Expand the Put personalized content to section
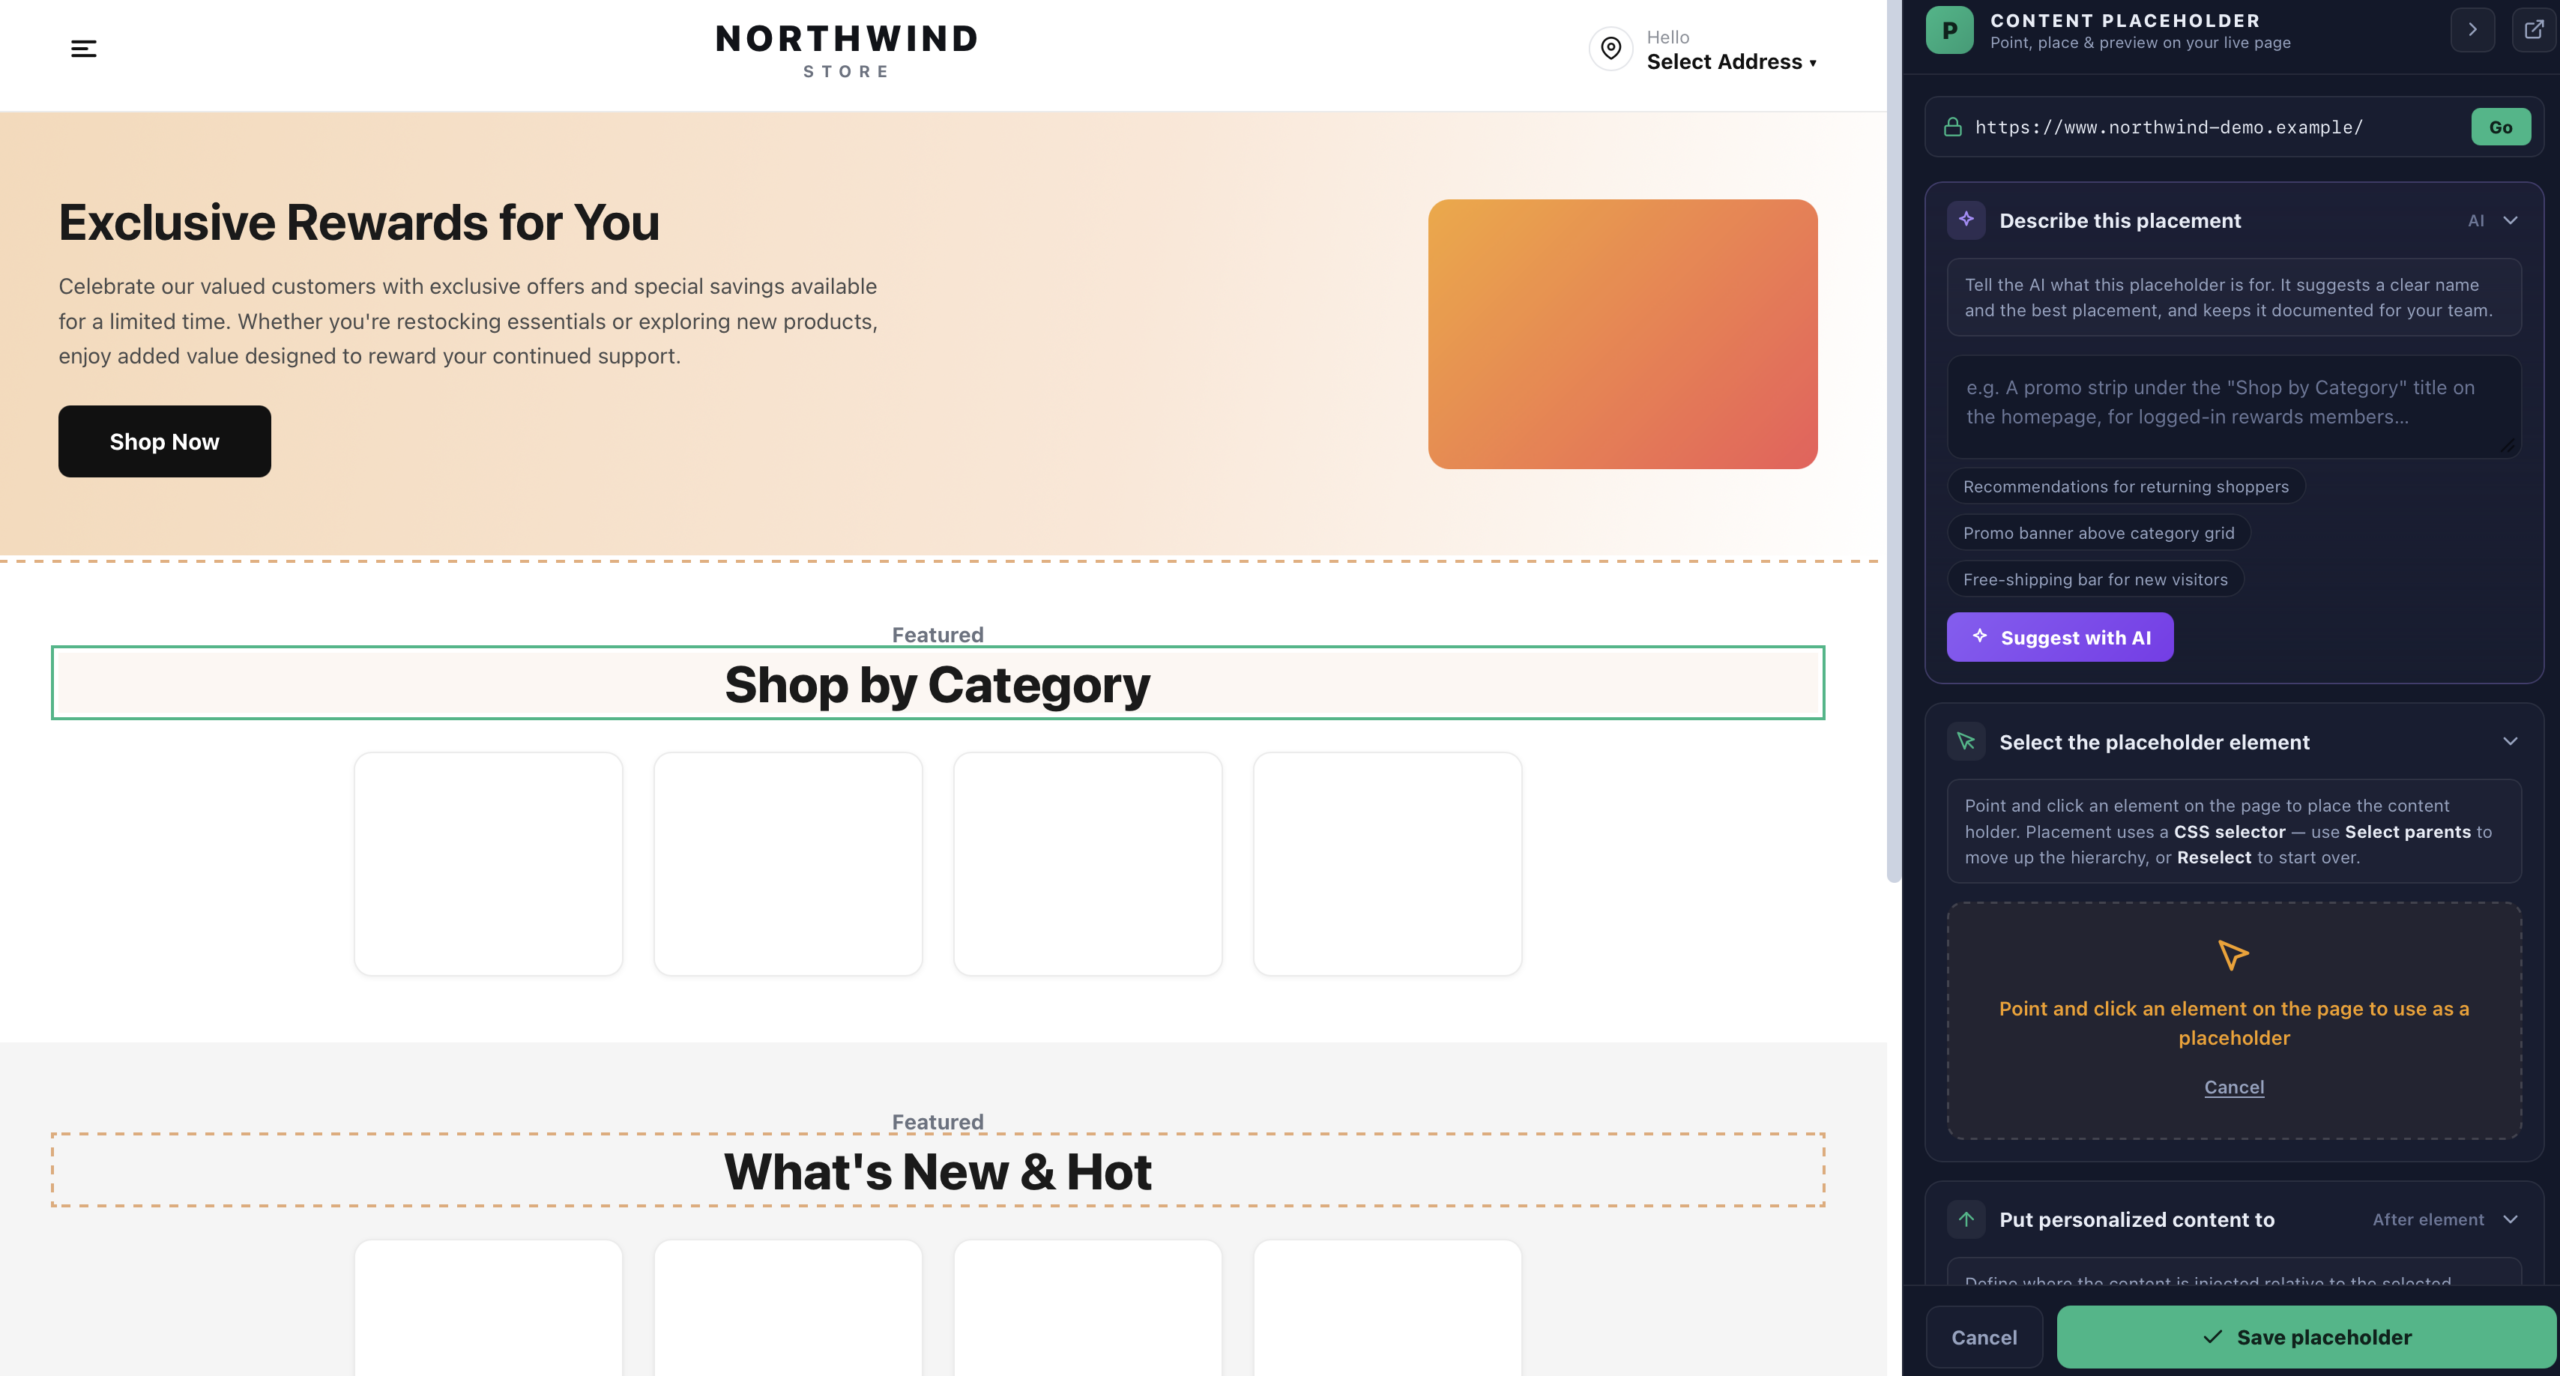 pos(2510,1219)
